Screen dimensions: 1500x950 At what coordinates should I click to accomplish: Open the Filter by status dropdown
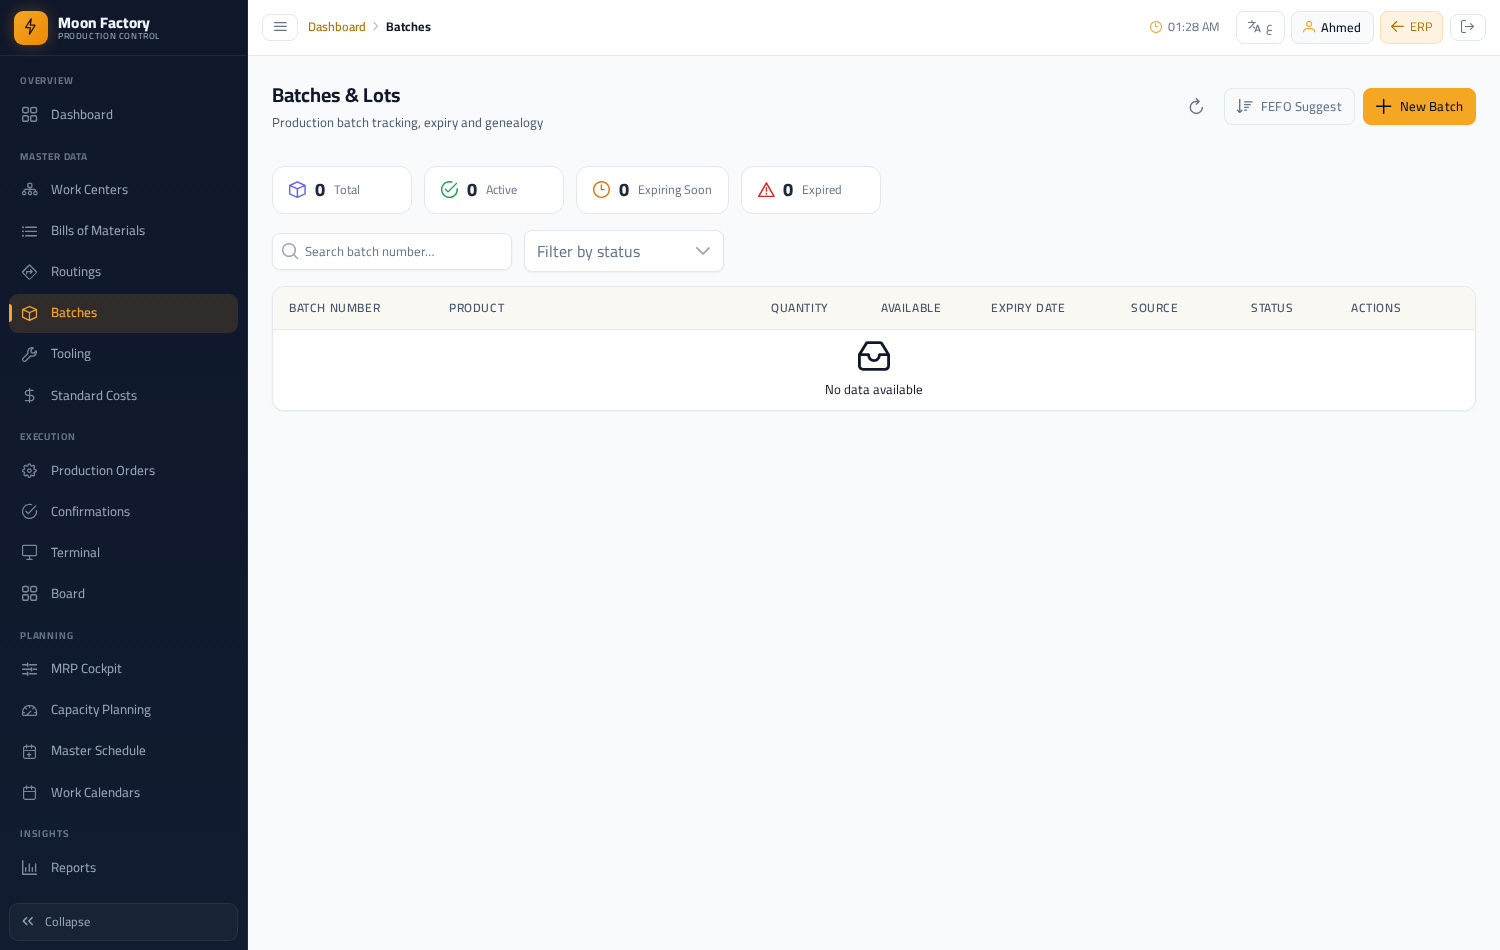(x=624, y=252)
